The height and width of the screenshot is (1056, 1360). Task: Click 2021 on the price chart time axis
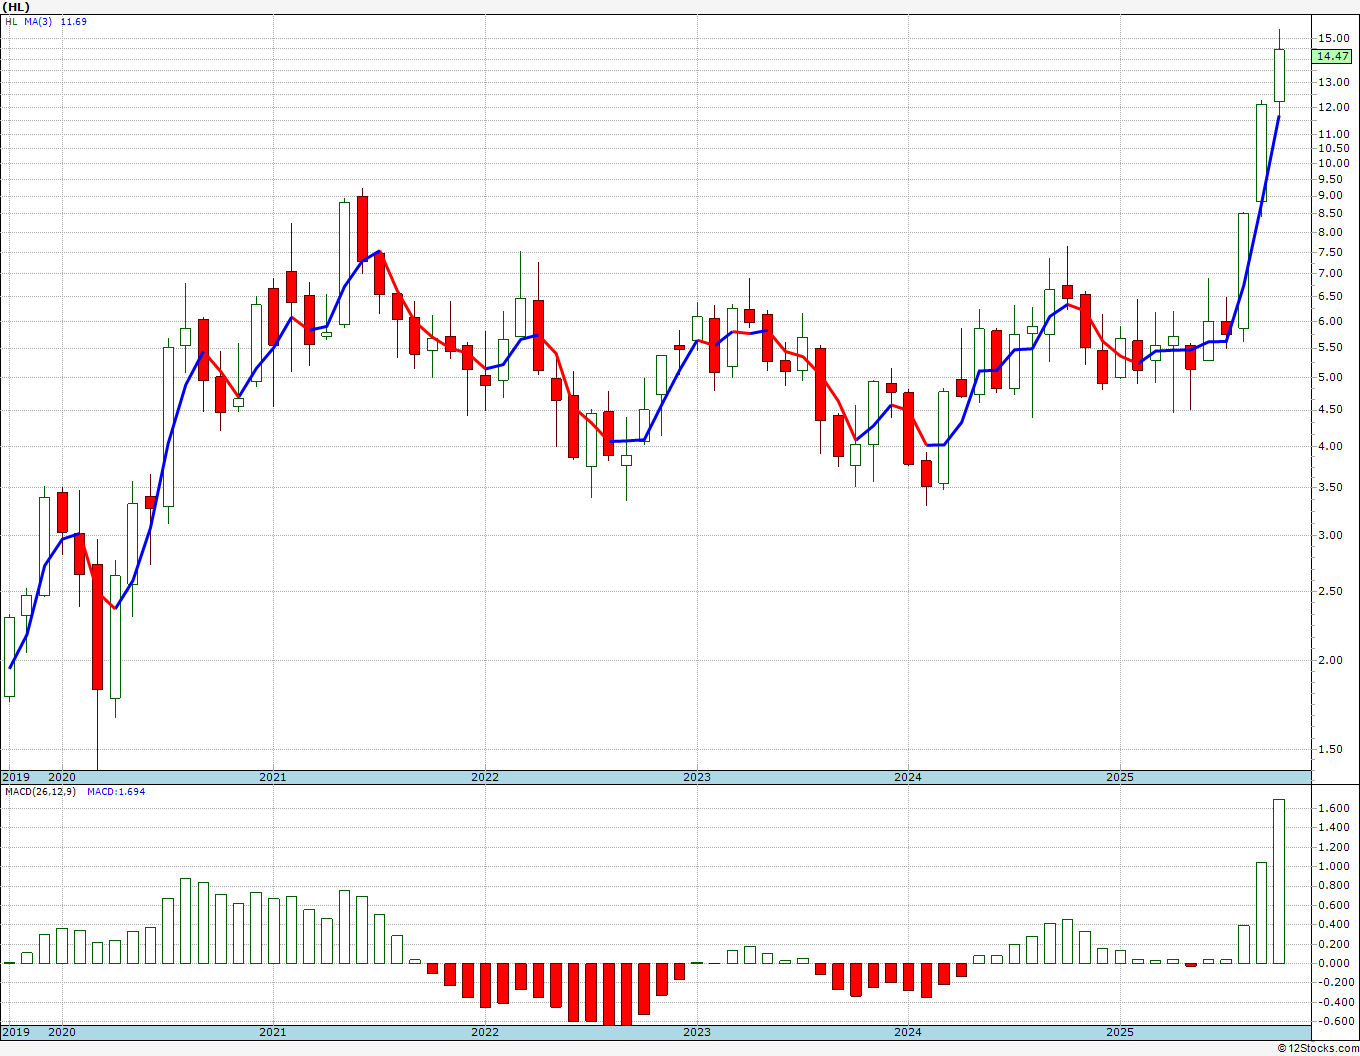click(x=273, y=777)
